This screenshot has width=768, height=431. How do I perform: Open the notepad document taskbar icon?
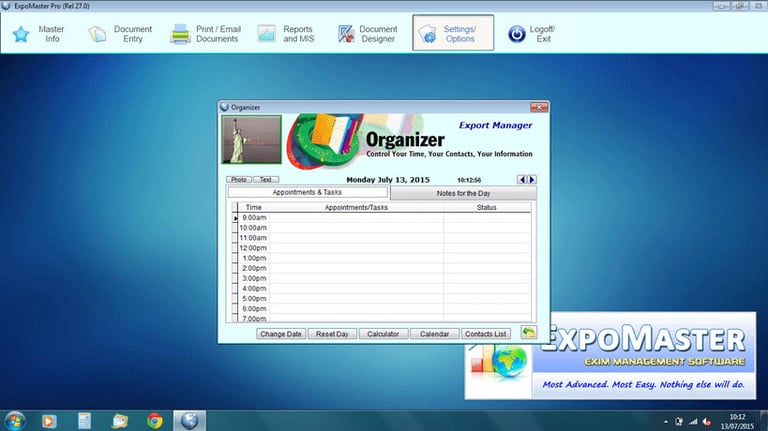(84, 421)
